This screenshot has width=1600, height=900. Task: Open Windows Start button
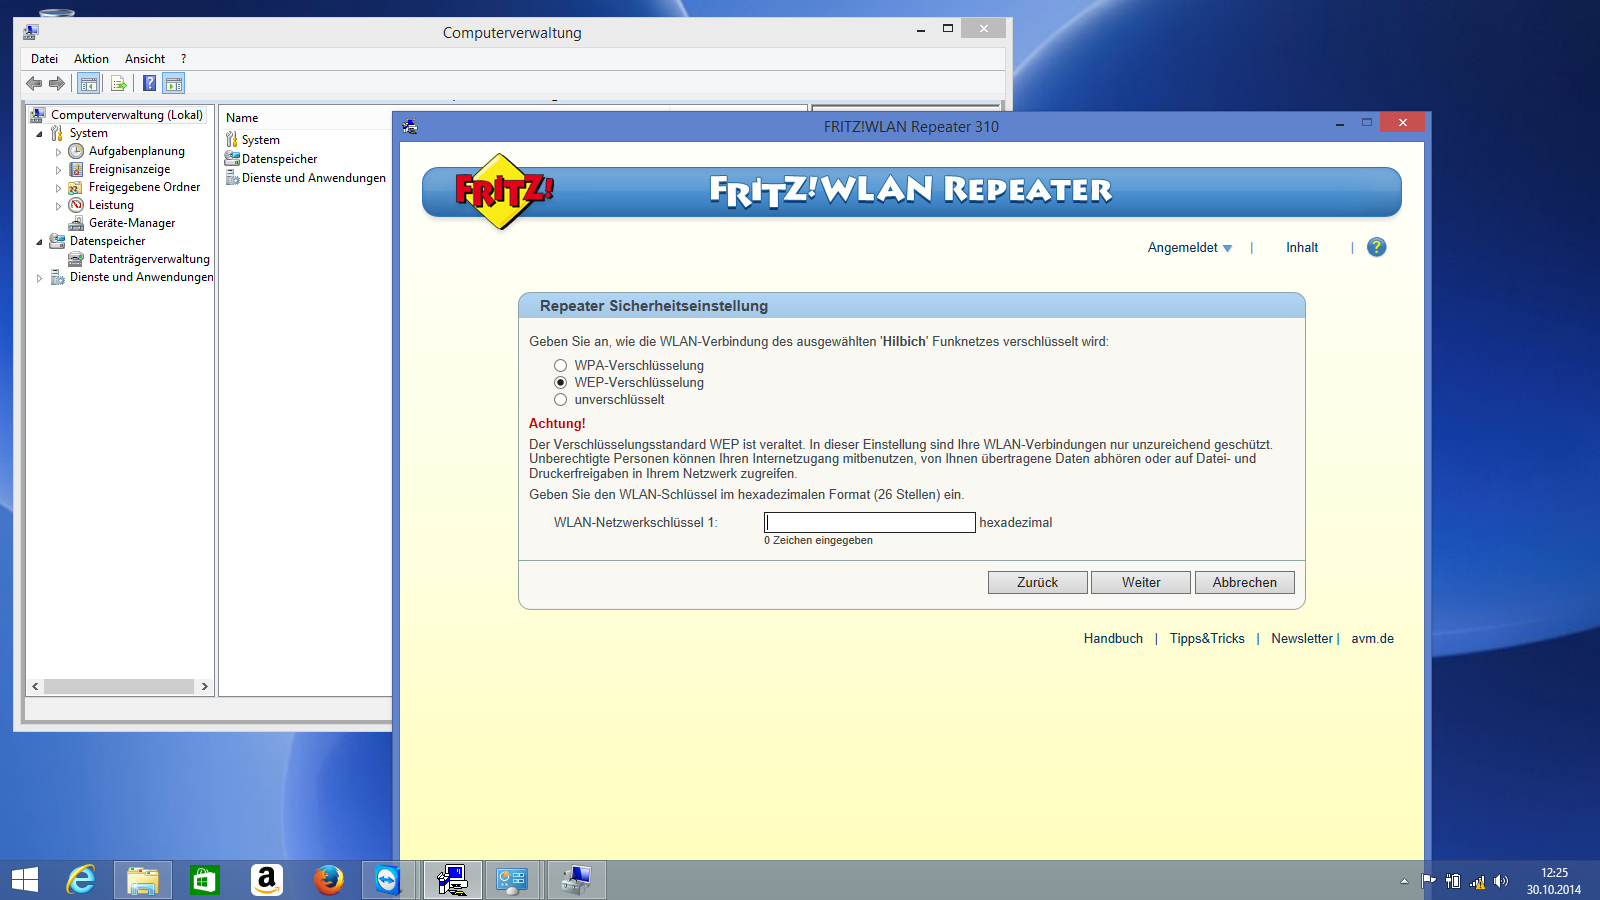pyautogui.click(x=25, y=880)
